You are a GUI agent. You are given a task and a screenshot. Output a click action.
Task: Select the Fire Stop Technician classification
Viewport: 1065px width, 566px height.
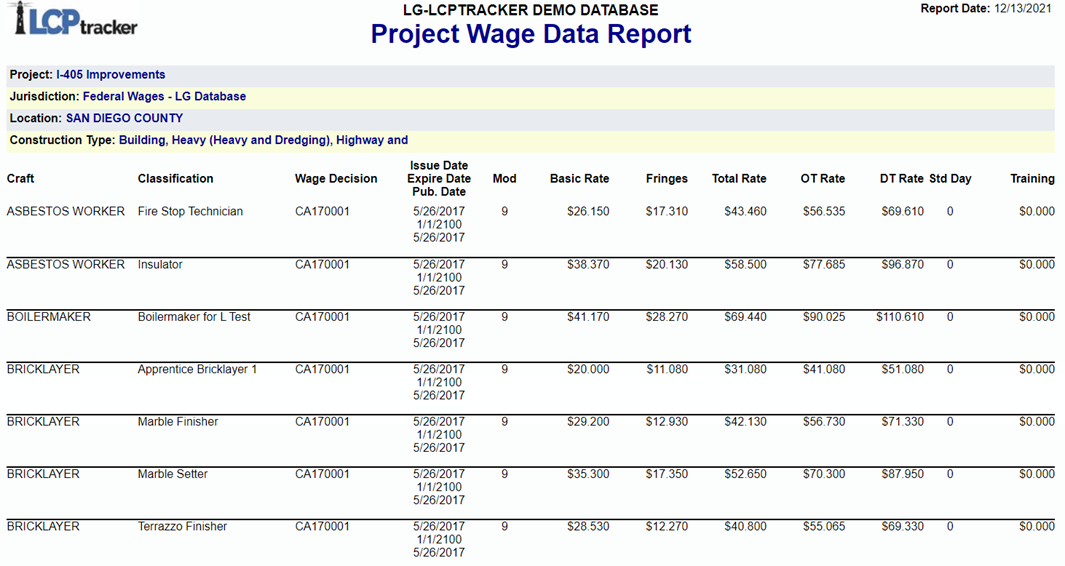tap(190, 211)
